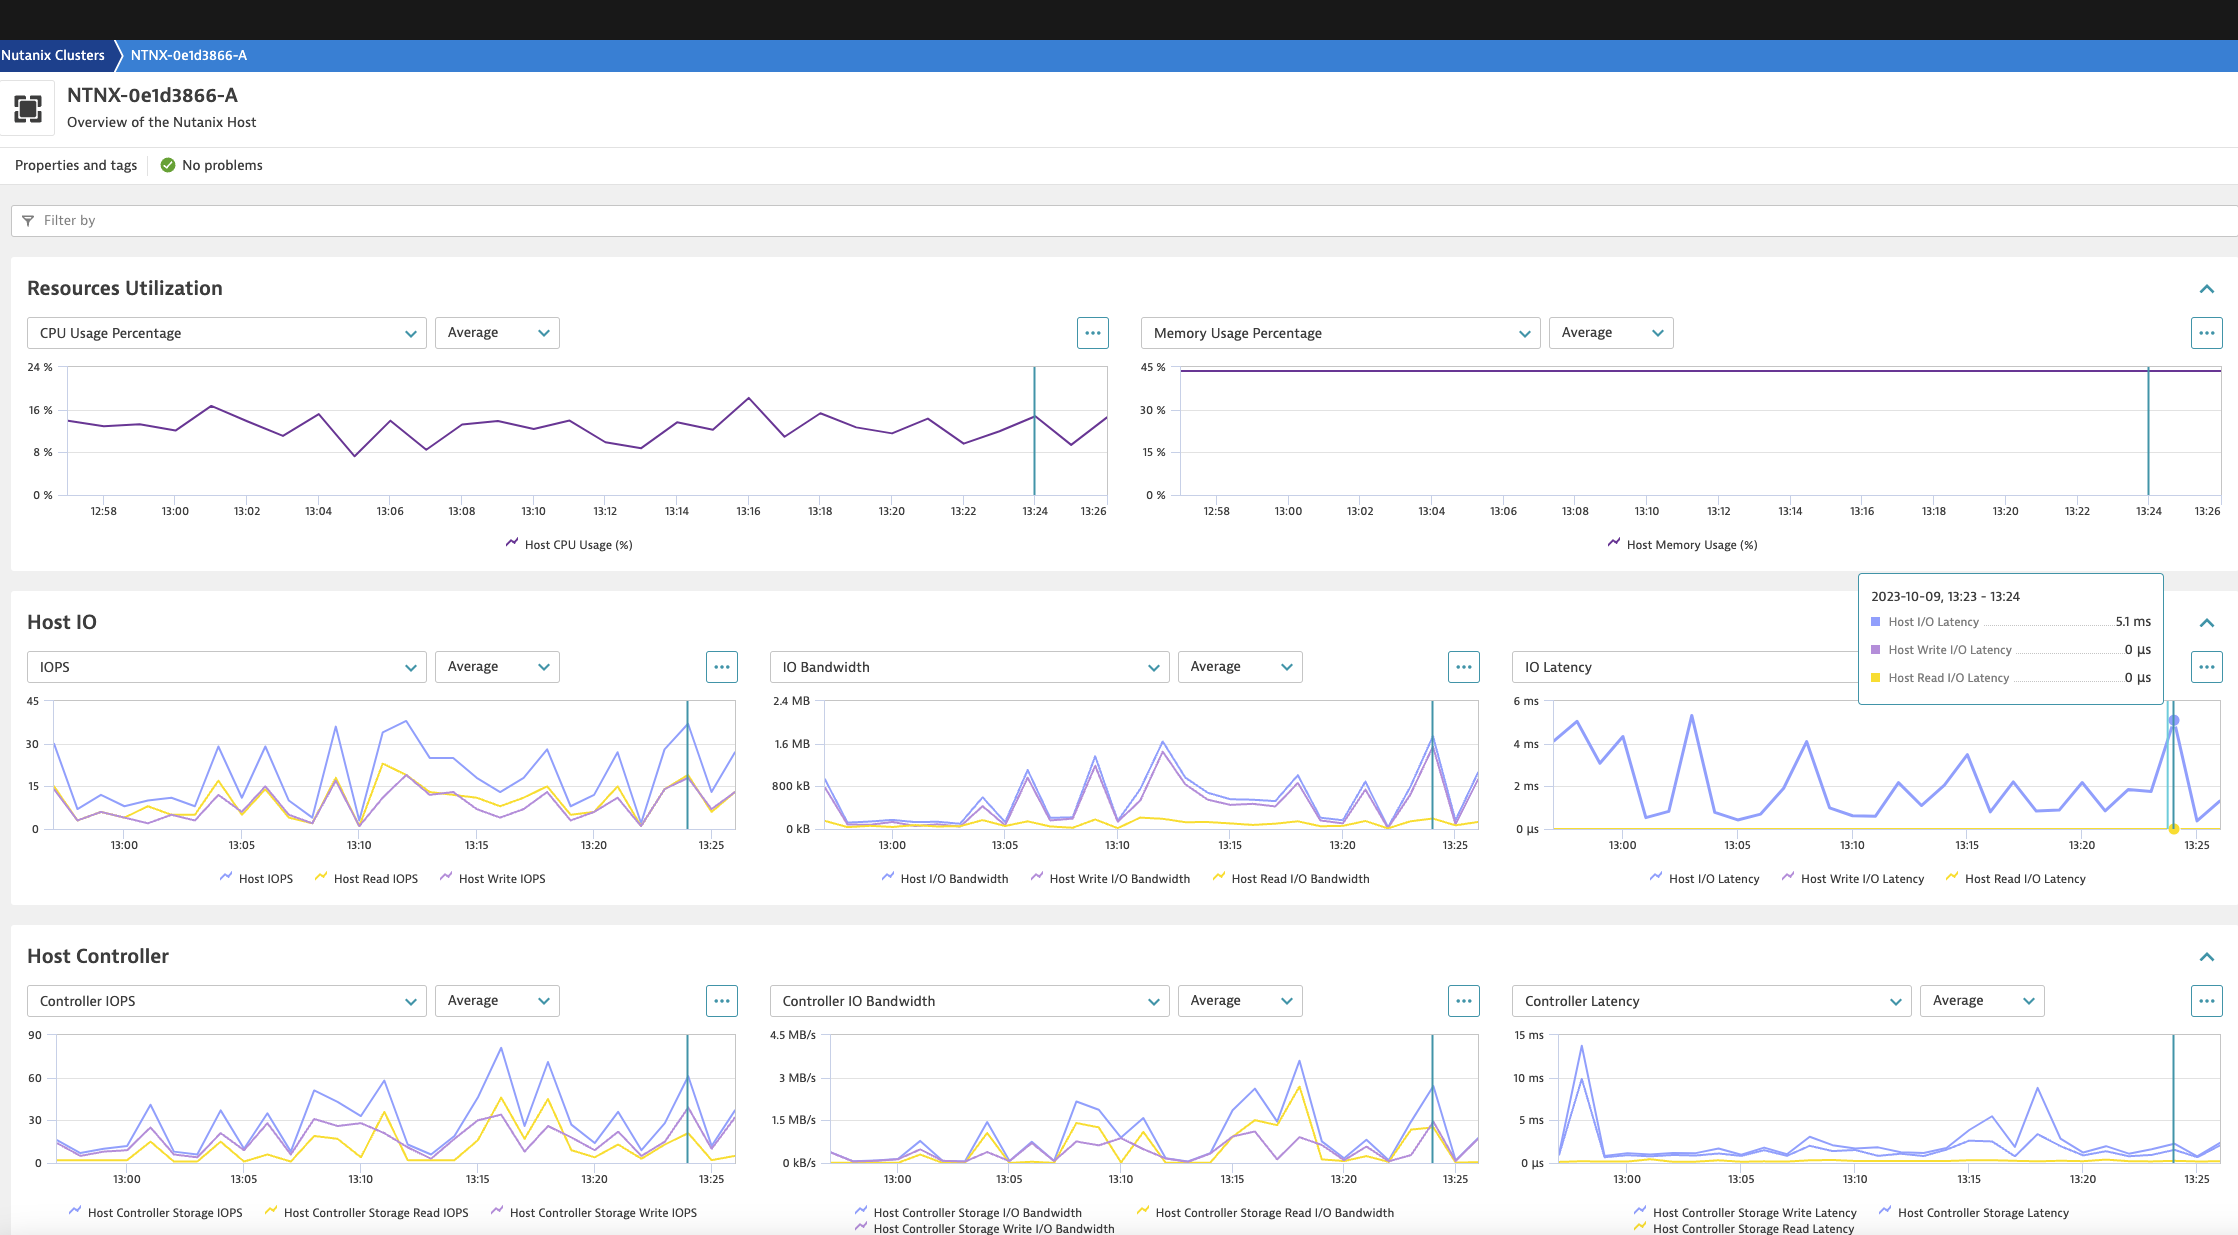Screen dimensions: 2238x1235
Task: Select NTNX-0e1d3866-A breadcrumb item
Action: (x=189, y=55)
